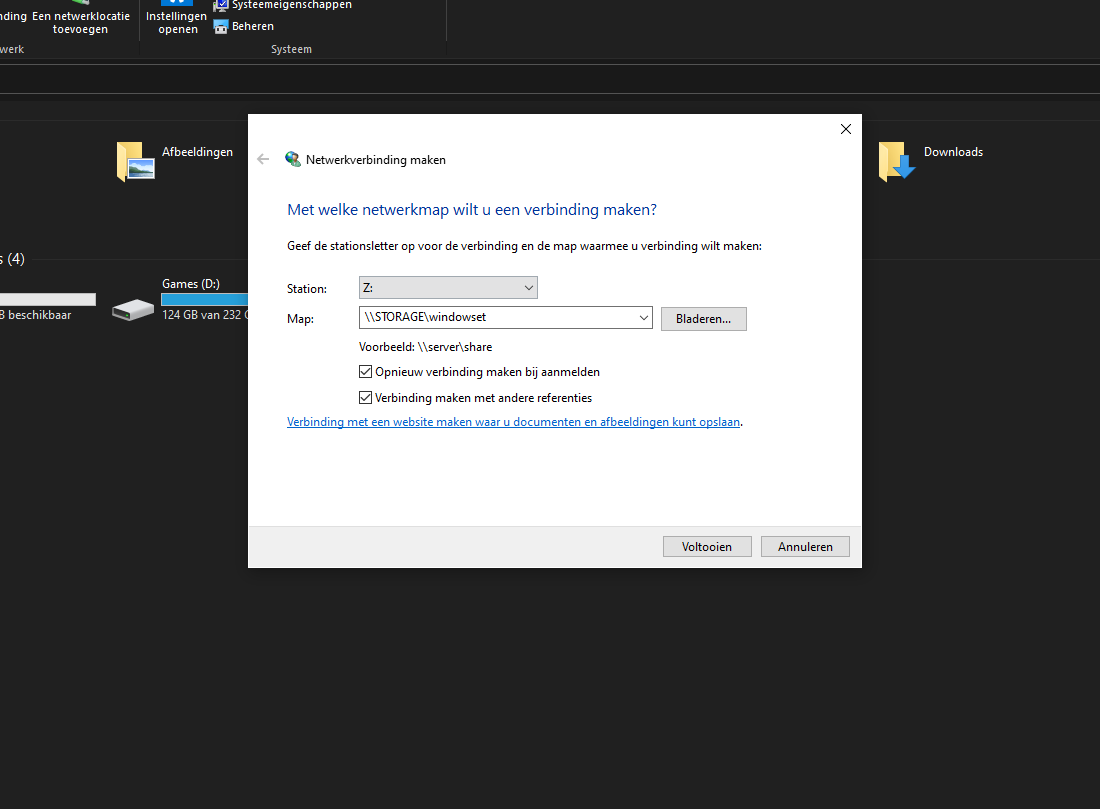Open the Station drive letter dropdown

tap(448, 288)
